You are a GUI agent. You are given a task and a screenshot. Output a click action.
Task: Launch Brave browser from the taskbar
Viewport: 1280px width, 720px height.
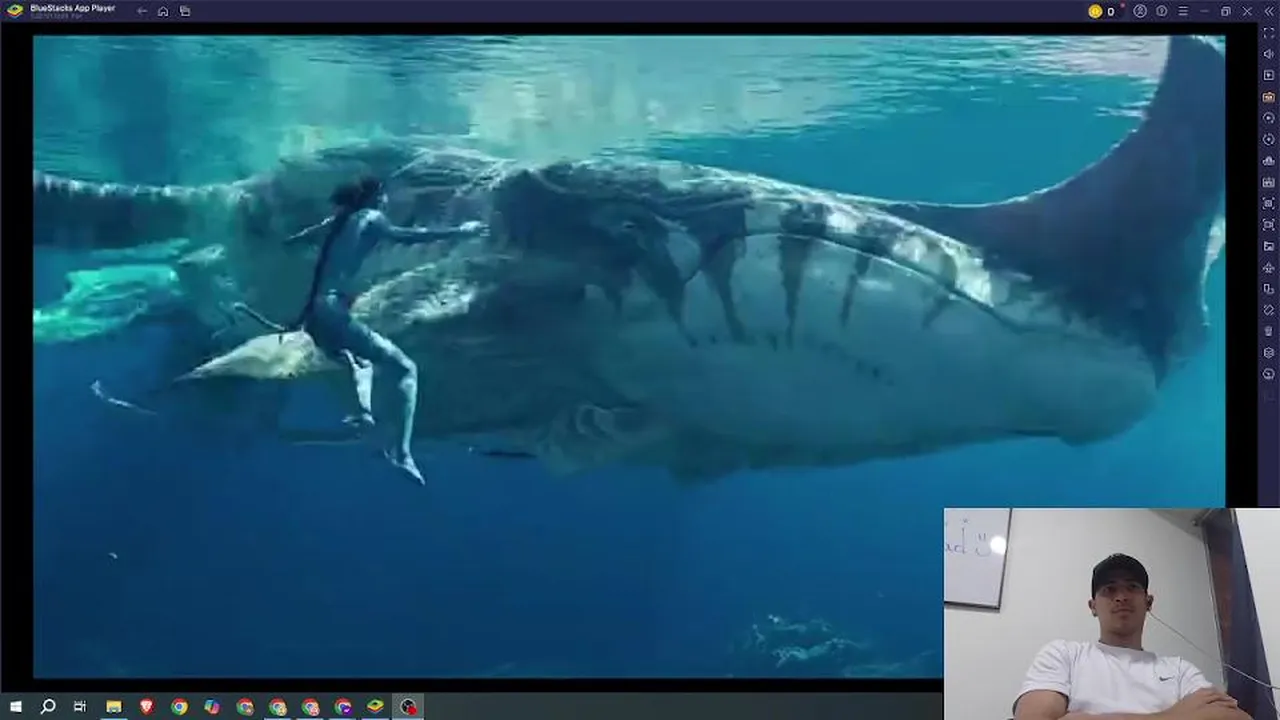146,707
